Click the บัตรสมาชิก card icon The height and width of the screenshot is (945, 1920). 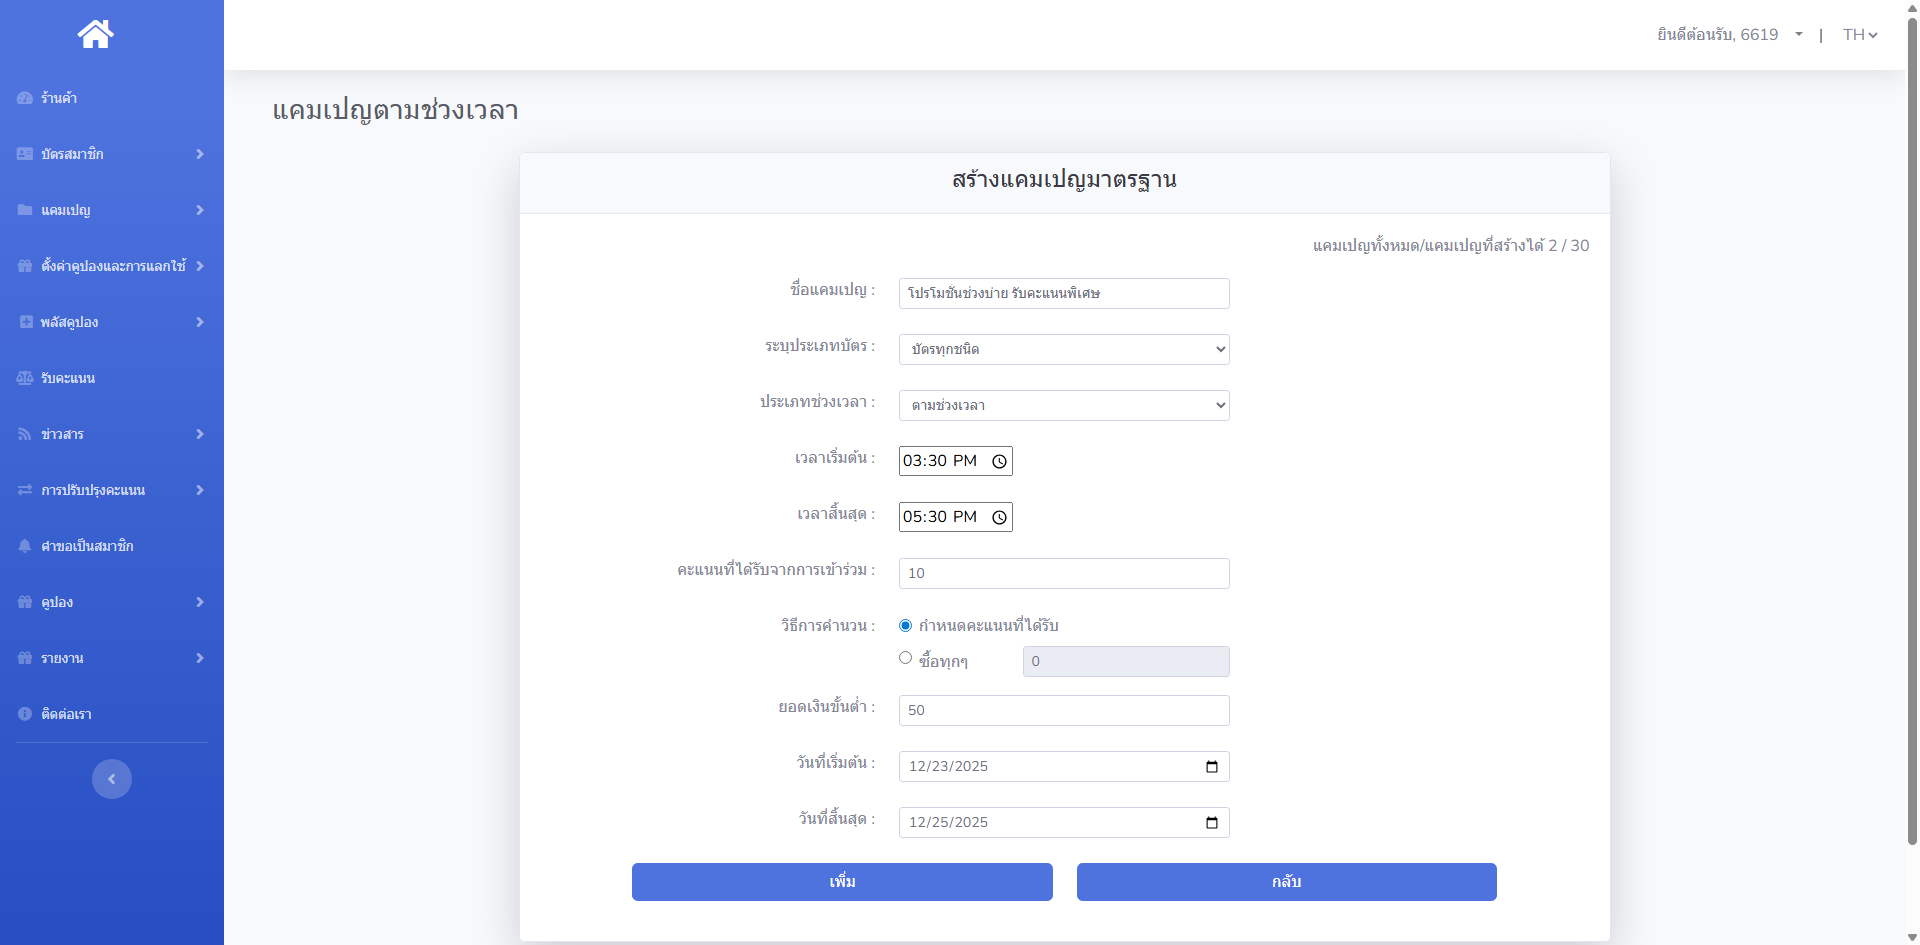(x=25, y=154)
